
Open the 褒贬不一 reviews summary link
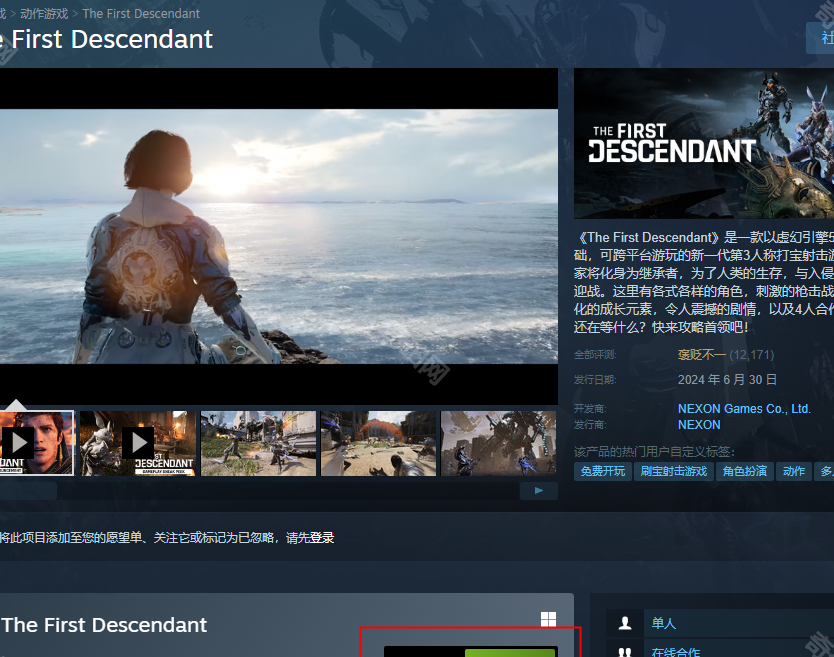(701, 355)
